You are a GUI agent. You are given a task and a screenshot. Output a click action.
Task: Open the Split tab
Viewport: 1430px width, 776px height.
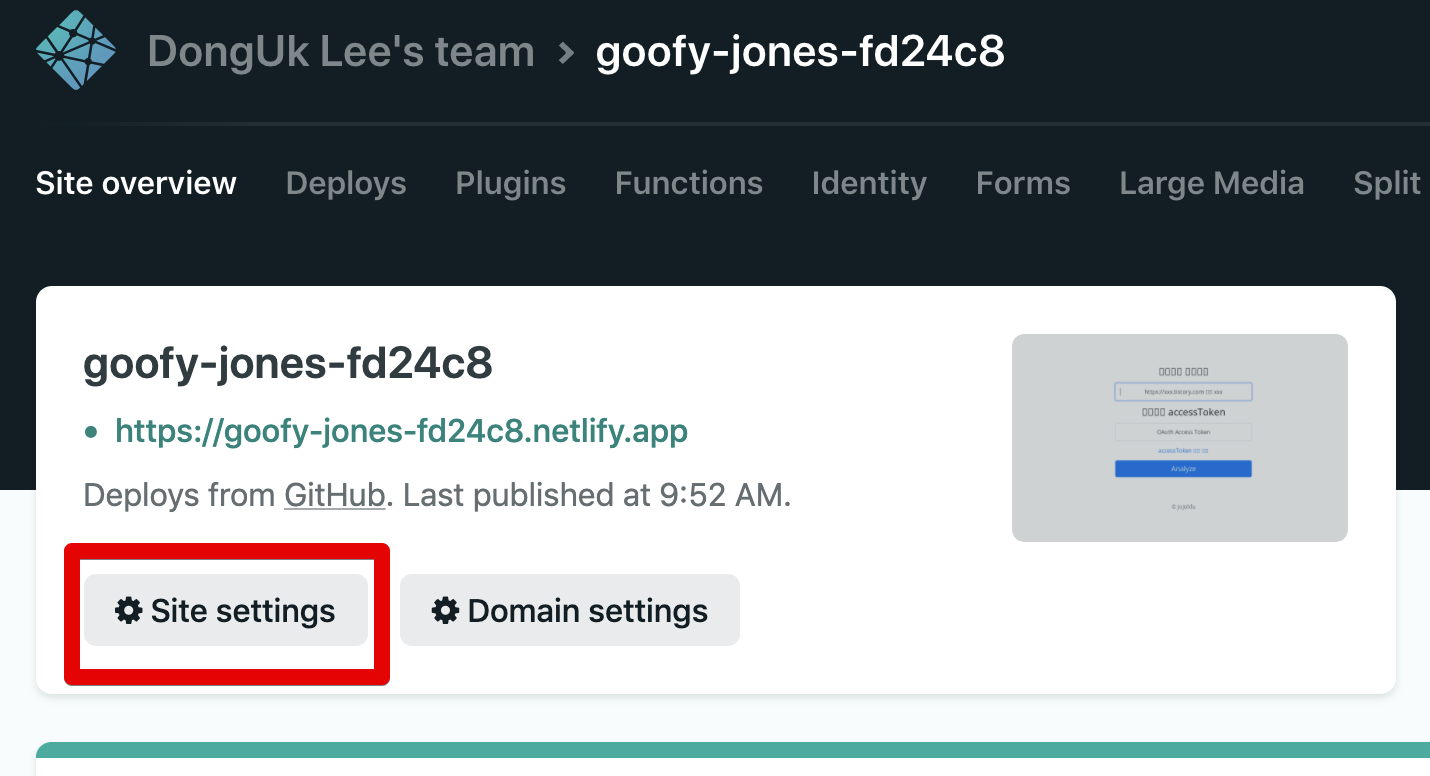click(x=1387, y=183)
